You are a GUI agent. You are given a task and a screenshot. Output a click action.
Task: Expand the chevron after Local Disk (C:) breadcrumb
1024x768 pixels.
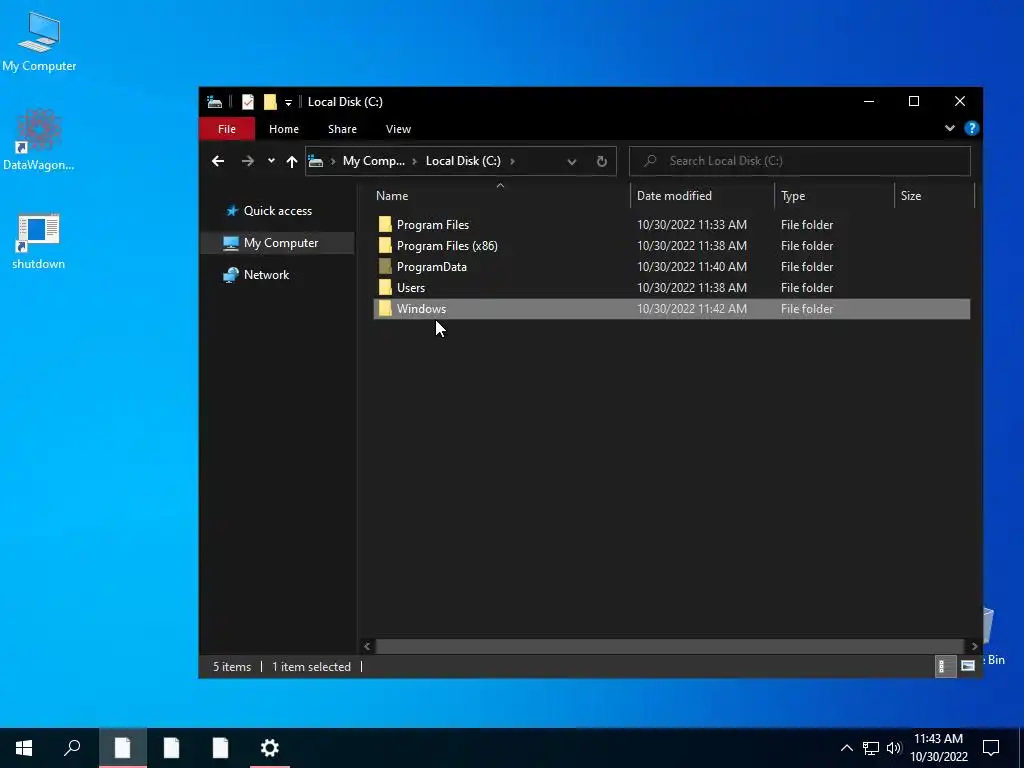pos(512,161)
